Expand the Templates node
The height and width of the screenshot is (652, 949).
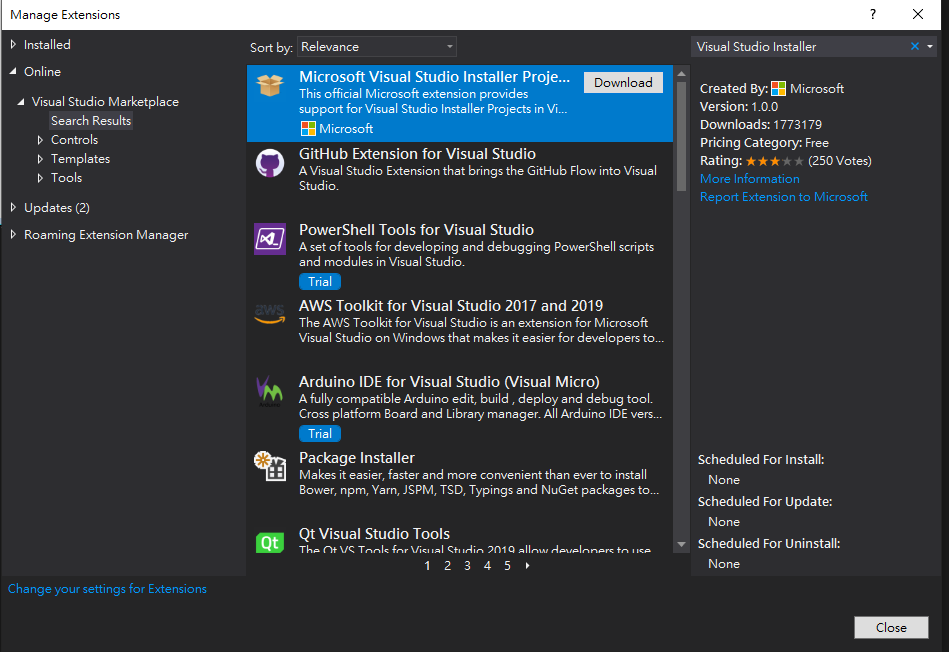tap(41, 159)
